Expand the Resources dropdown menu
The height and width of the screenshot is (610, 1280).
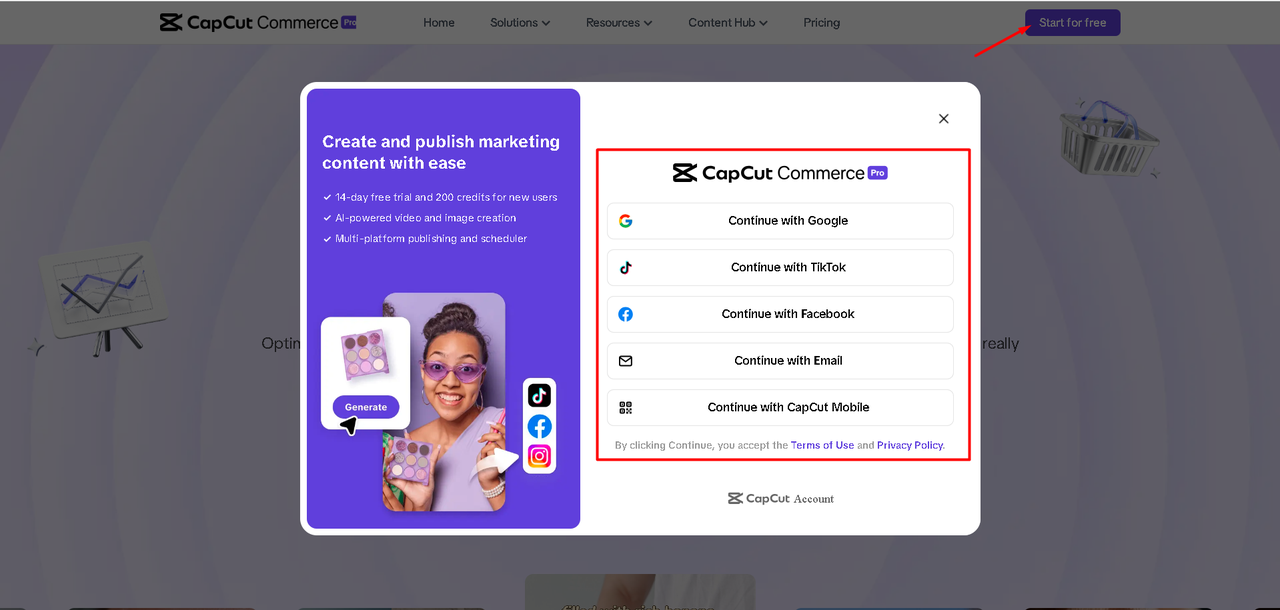(x=619, y=22)
